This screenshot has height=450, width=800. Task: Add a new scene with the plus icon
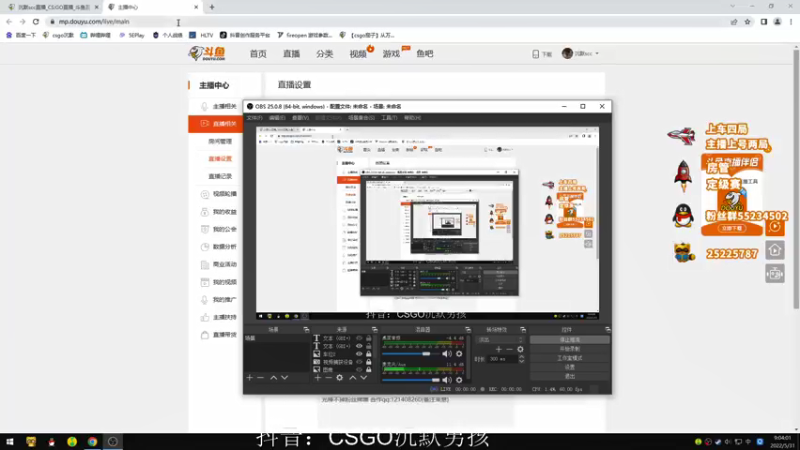click(x=249, y=378)
